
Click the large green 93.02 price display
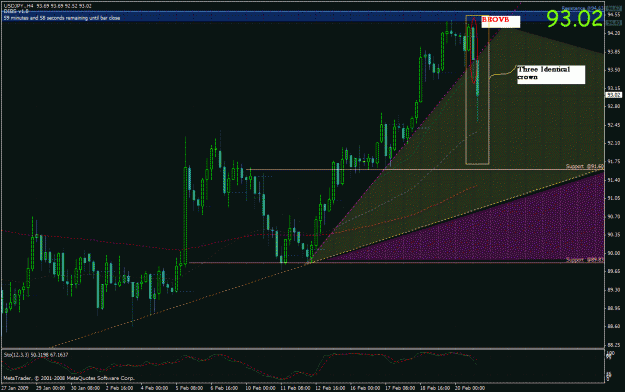574,19
